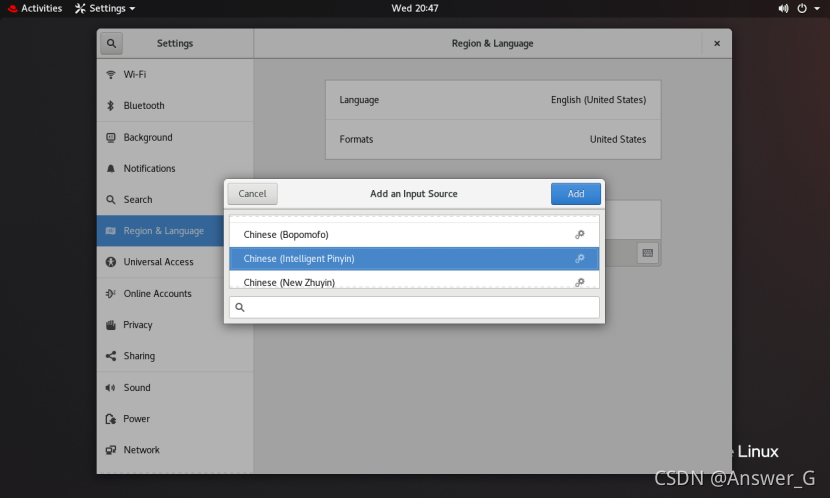Click magnifier icon in input source search field
Image resolution: width=831 pixels, height=499 pixels.
[240, 308]
